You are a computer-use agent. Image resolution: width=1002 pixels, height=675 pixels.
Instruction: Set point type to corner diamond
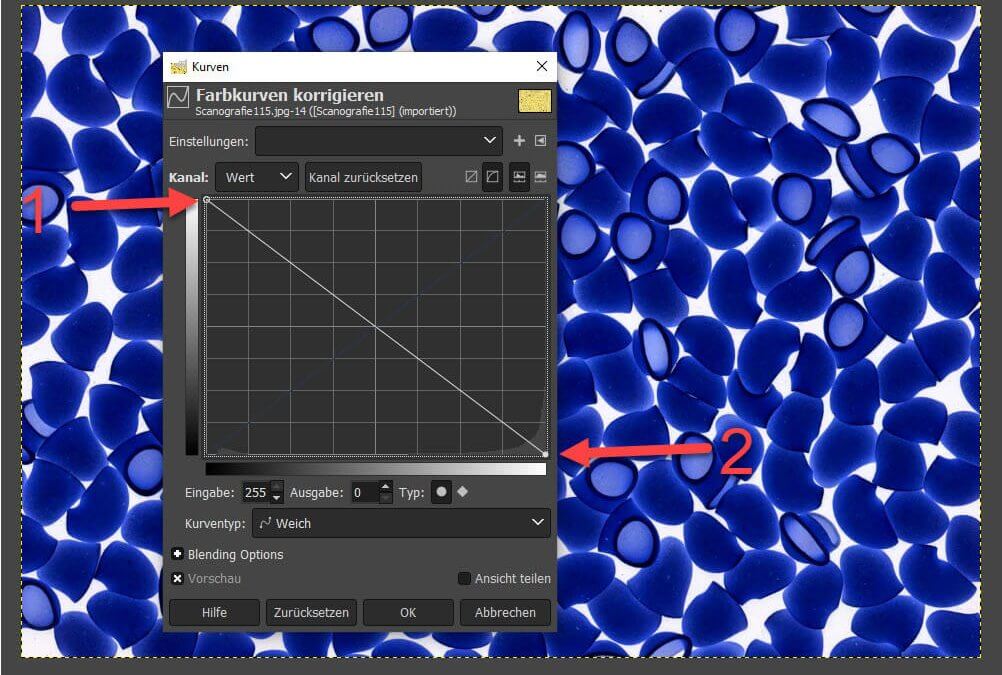click(462, 492)
